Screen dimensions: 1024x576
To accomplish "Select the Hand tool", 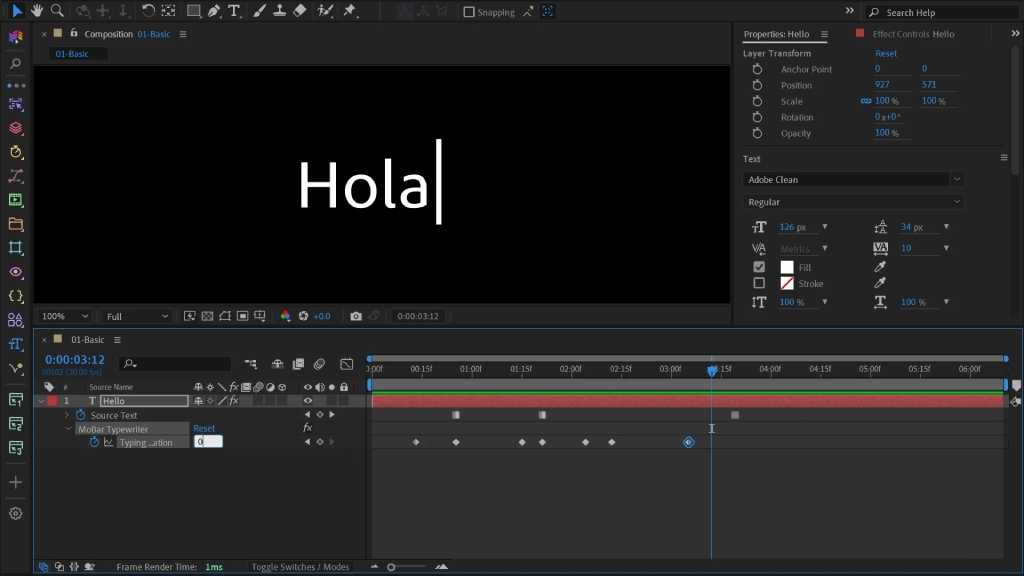I will pyautogui.click(x=38, y=11).
